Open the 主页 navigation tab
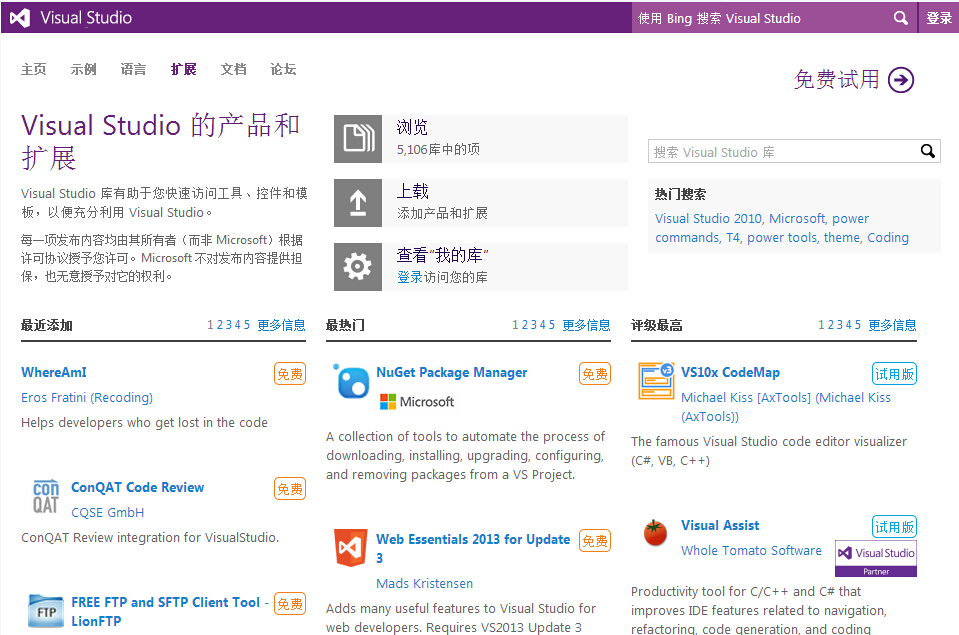The width and height of the screenshot is (959, 635). 34,69
